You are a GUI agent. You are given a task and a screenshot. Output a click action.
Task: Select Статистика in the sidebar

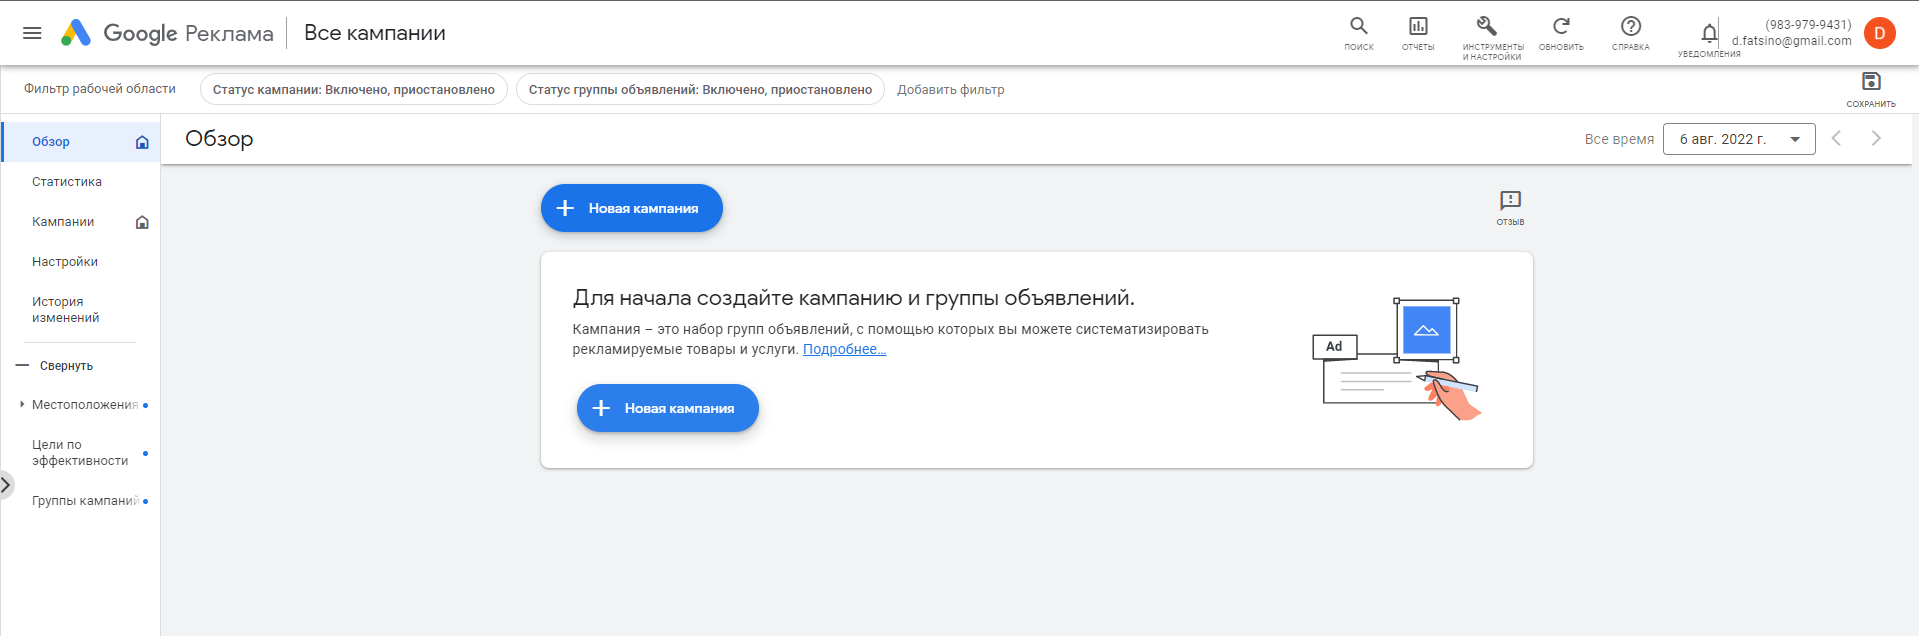pos(67,182)
